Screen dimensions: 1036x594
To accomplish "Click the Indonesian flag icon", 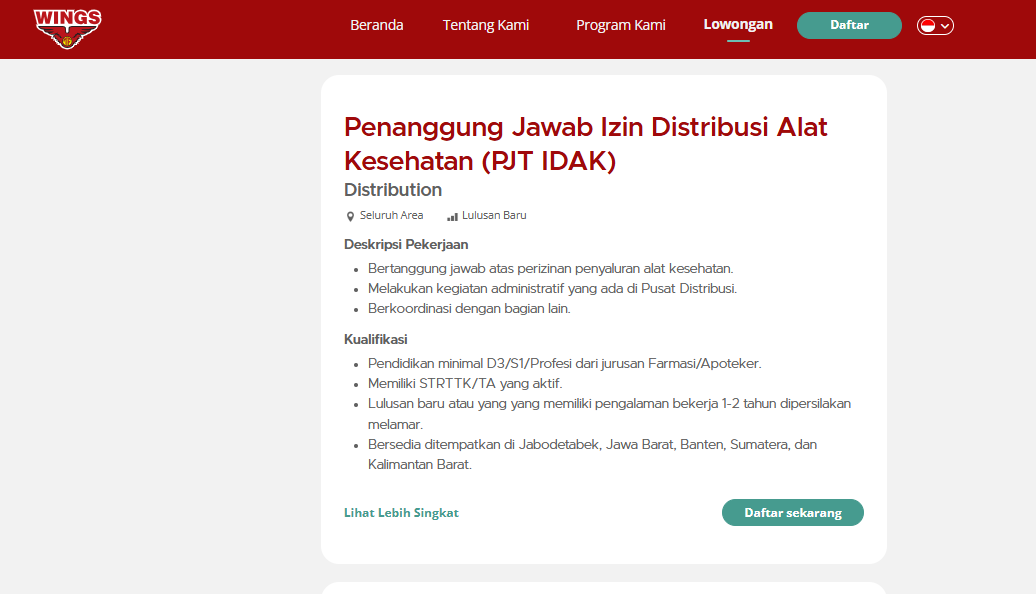I will 927,26.
